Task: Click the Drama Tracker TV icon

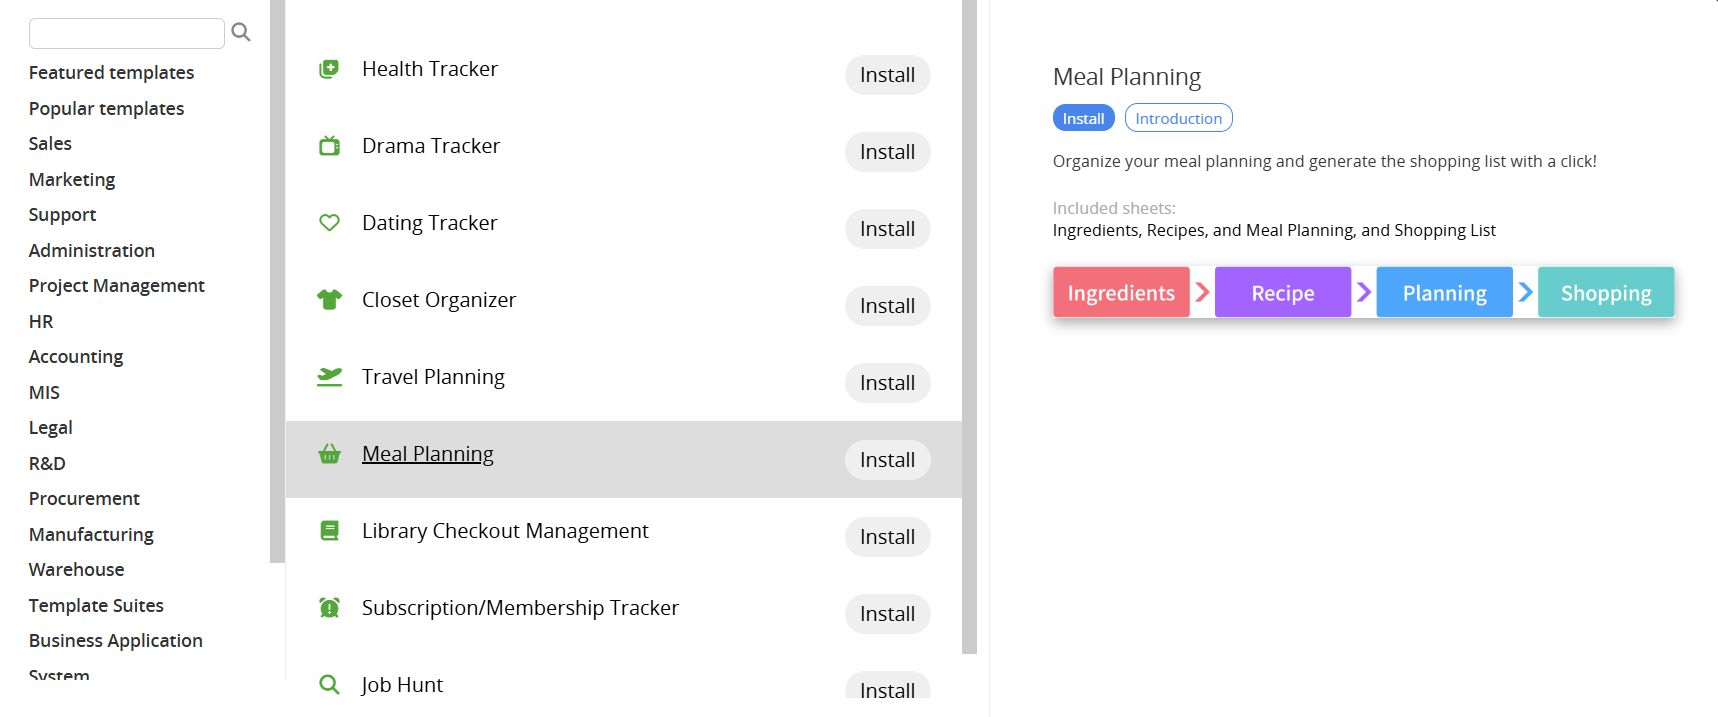Action: click(329, 146)
